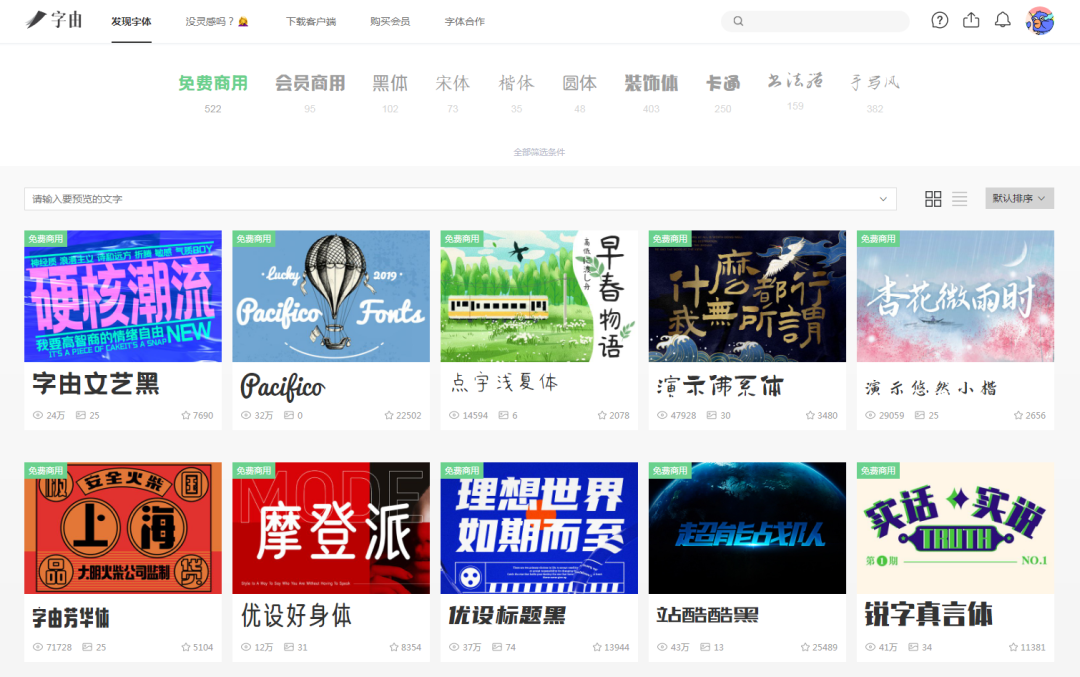Select the 免费商用 filter category
This screenshot has height=677, width=1080.
pos(213,83)
